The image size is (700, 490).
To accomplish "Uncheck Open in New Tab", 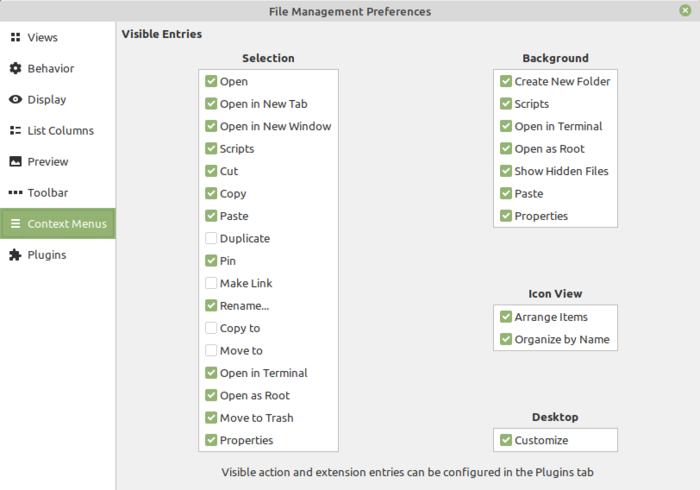I will coord(211,104).
